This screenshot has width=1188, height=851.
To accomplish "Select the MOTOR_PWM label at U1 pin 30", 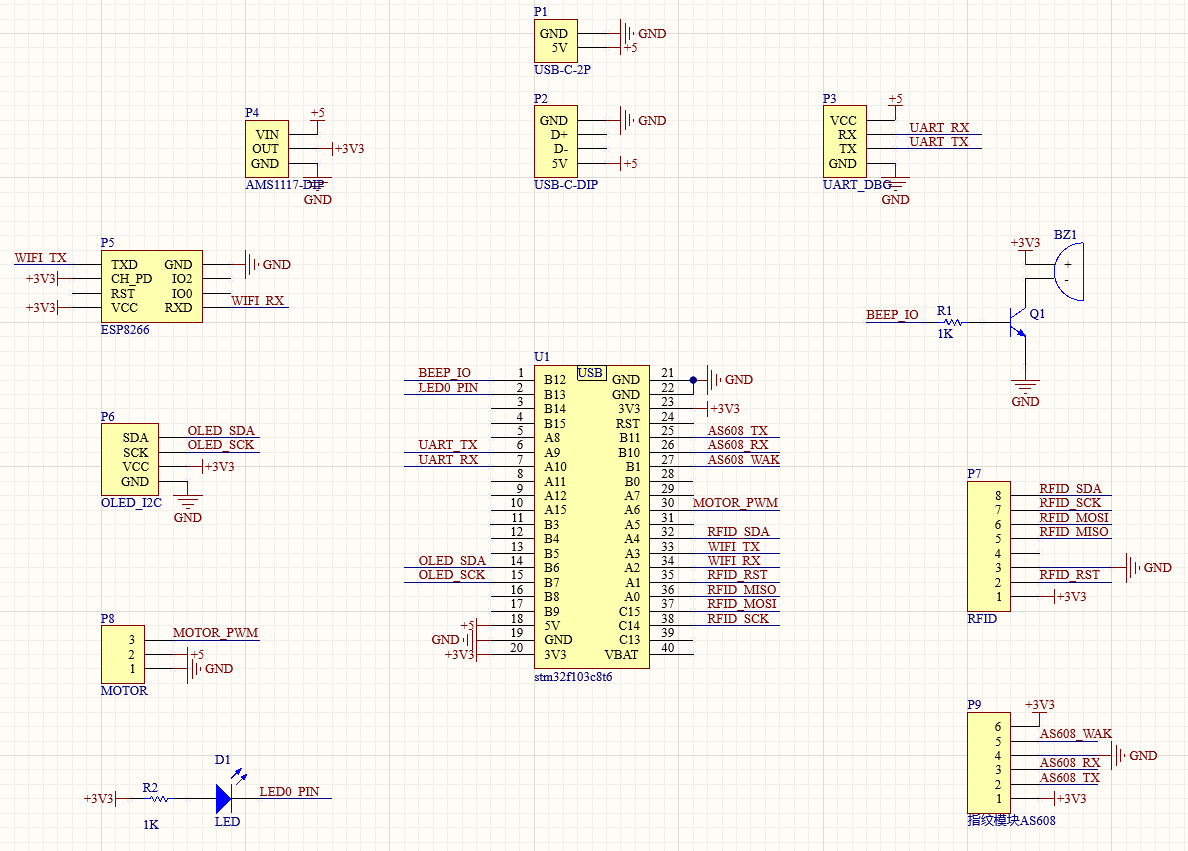I will tap(735, 502).
